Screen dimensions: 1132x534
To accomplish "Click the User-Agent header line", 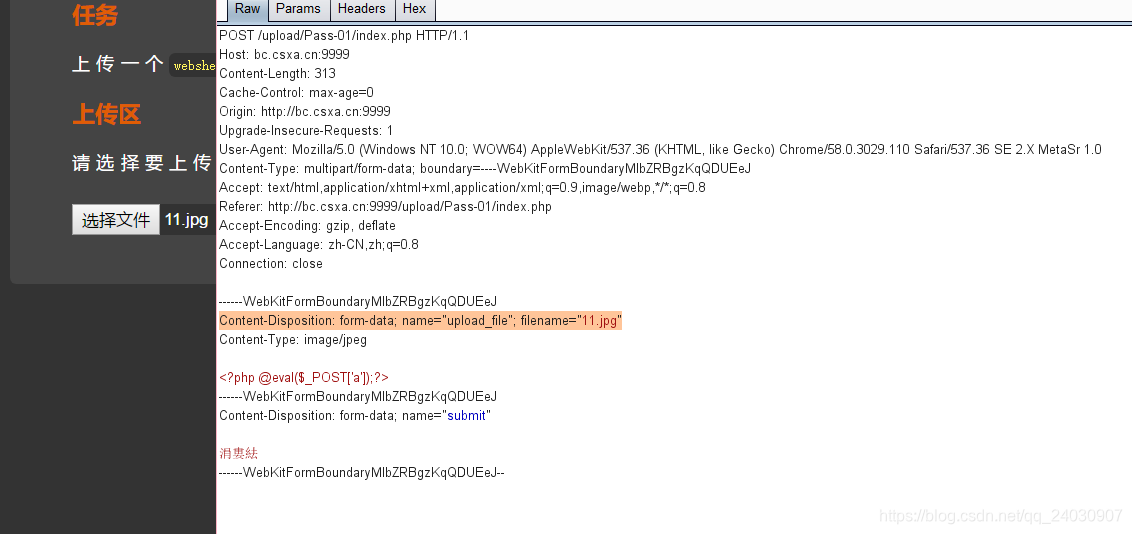I will (x=661, y=149).
